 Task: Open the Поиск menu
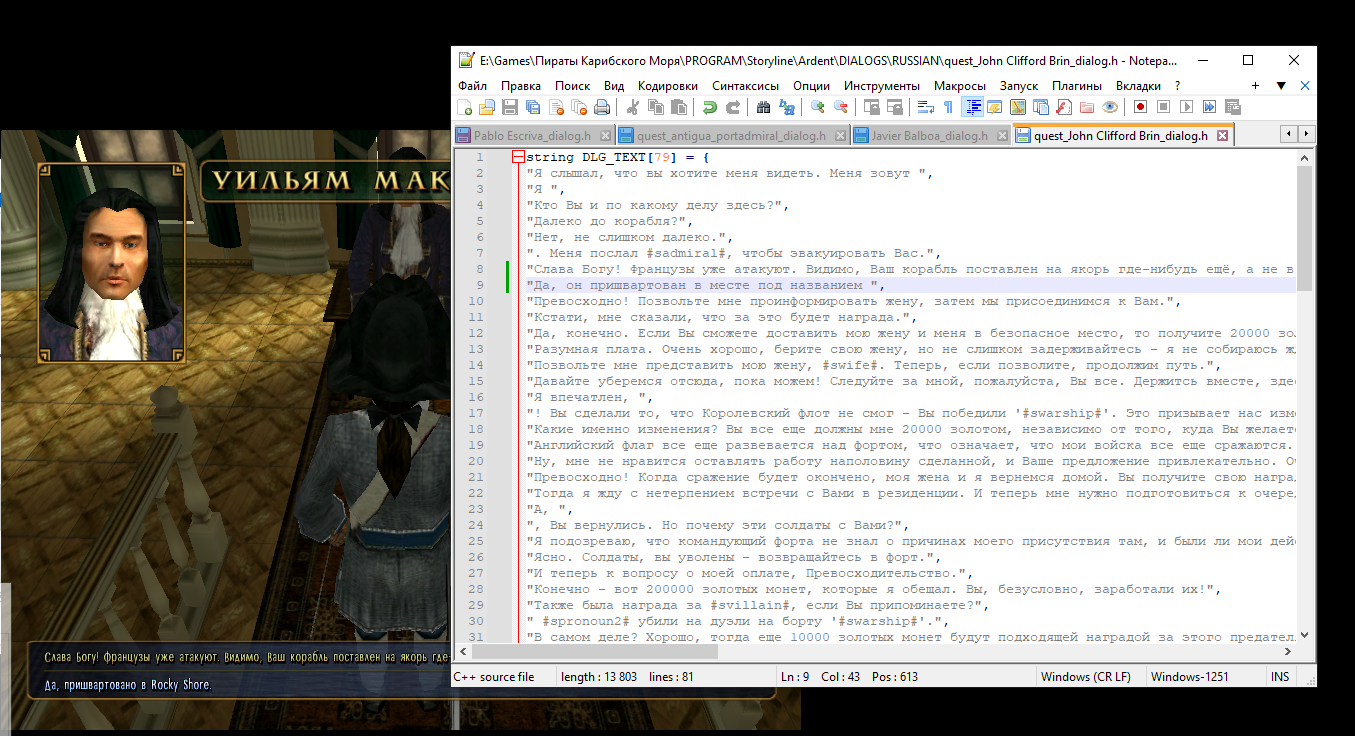(x=572, y=86)
